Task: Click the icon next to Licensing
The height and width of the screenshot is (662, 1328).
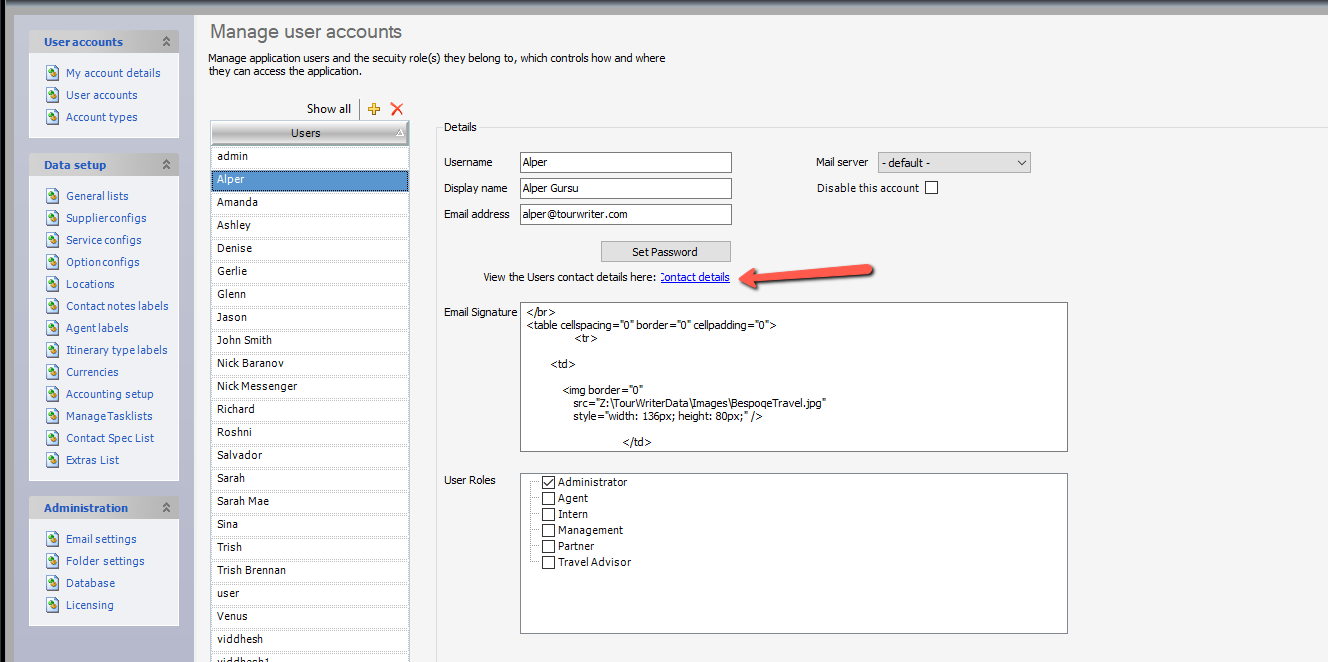Action: pyautogui.click(x=53, y=605)
